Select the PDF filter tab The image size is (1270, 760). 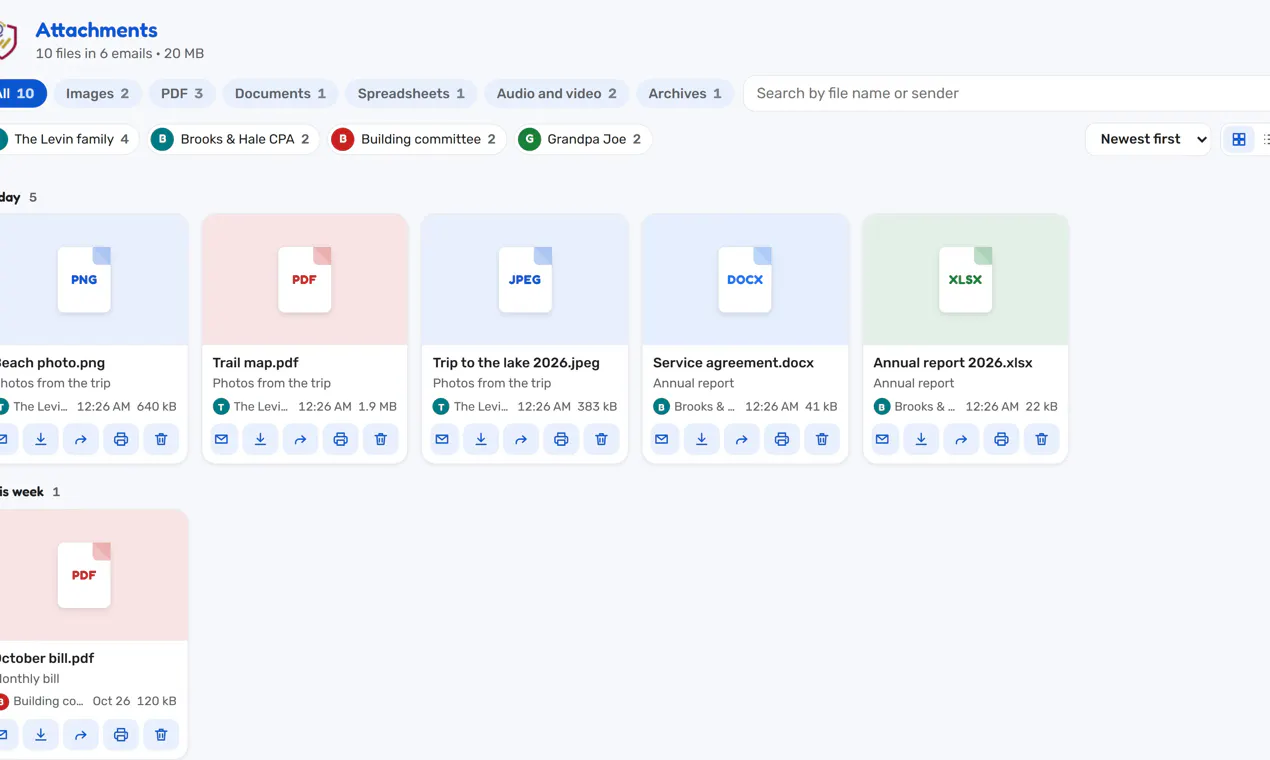(182, 93)
